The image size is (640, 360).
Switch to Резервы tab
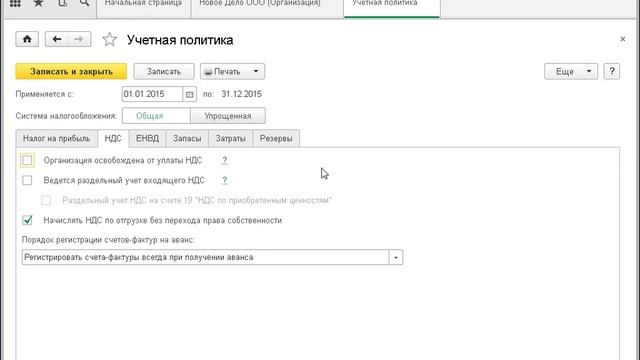point(276,139)
